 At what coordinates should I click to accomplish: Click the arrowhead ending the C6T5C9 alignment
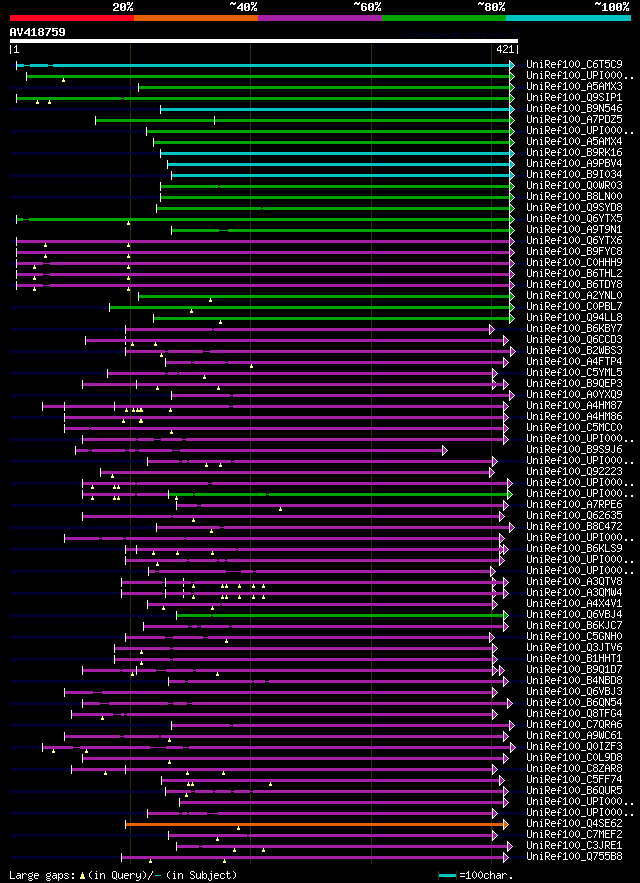[x=512, y=65]
